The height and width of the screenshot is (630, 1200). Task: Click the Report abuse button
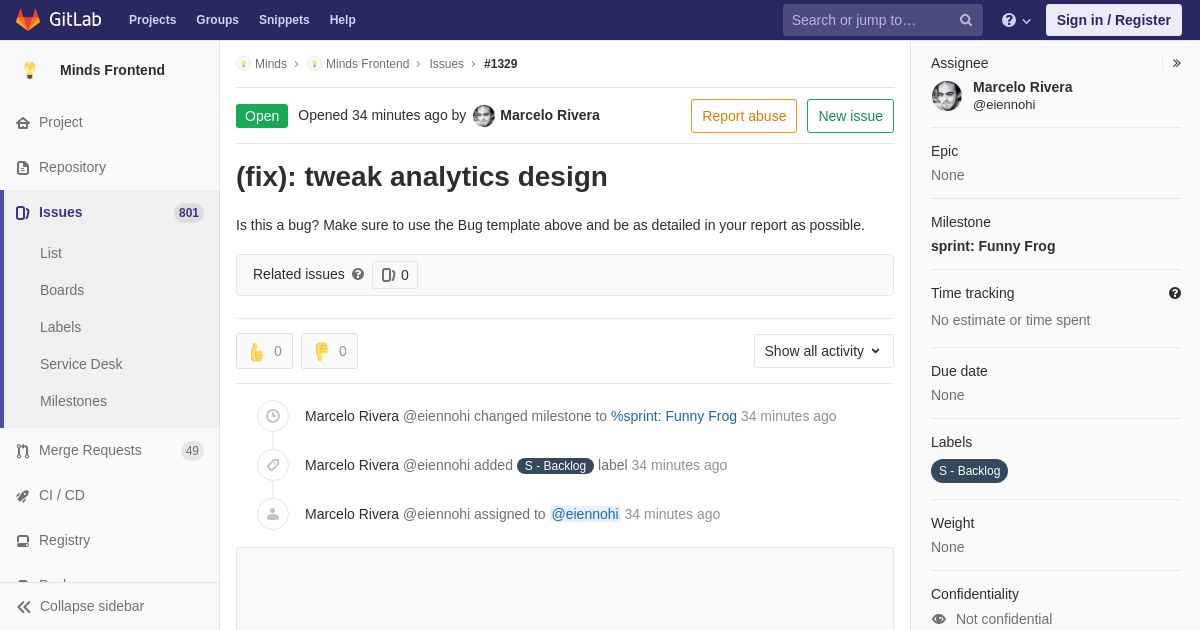pos(744,116)
